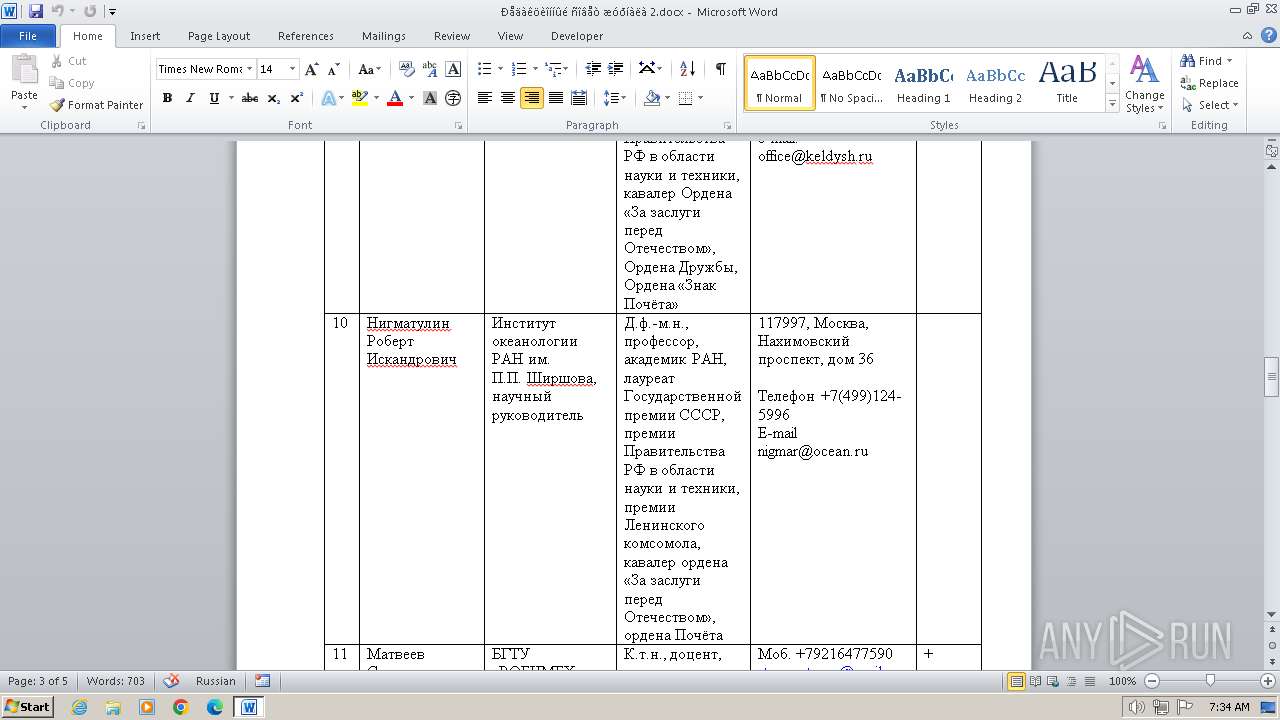The image size is (1280, 720).
Task: Apply Heading 1 style
Action: point(923,83)
